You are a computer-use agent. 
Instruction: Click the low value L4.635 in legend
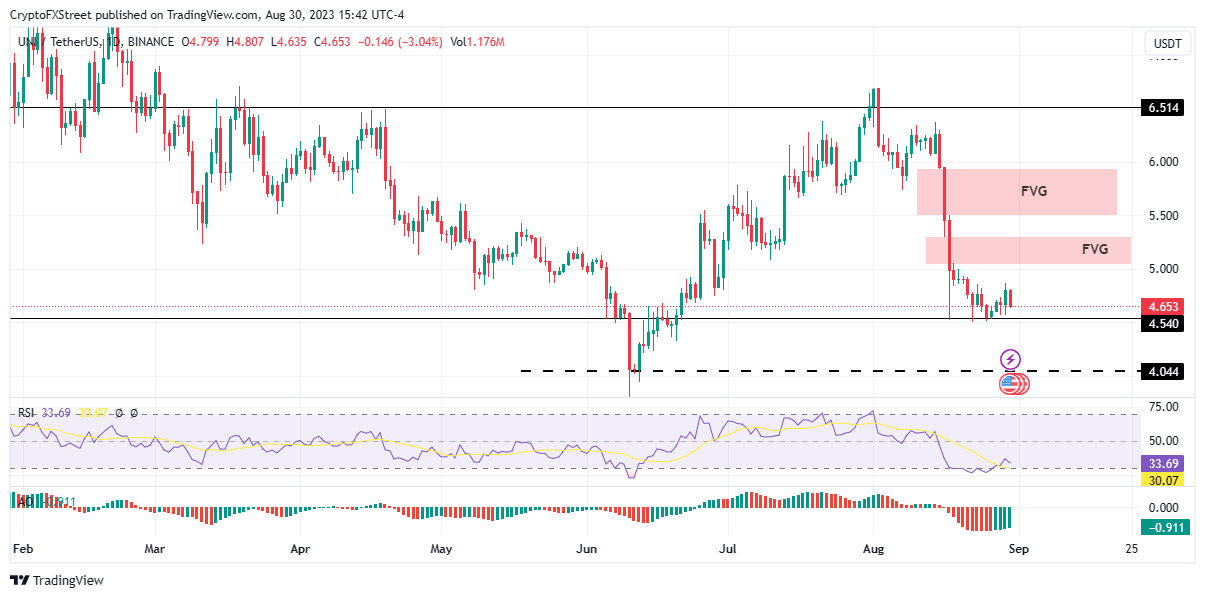click(290, 42)
